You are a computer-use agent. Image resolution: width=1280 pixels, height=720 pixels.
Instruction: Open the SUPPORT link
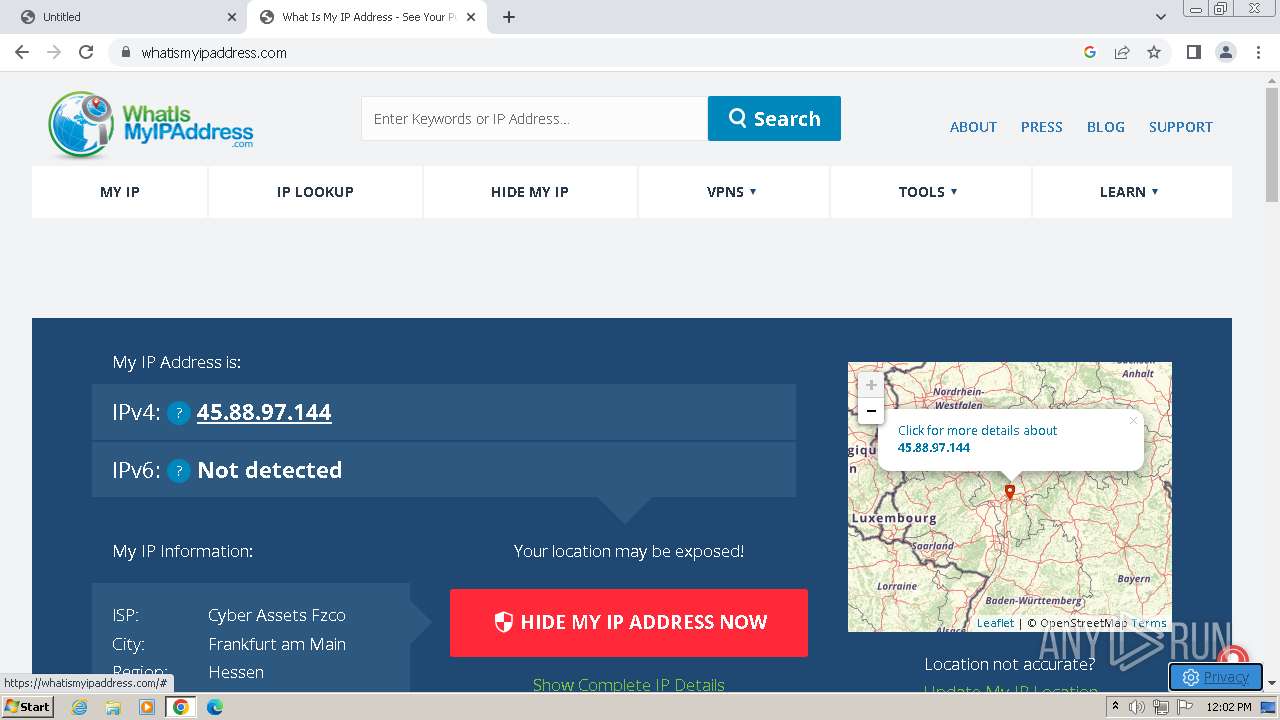1180,127
